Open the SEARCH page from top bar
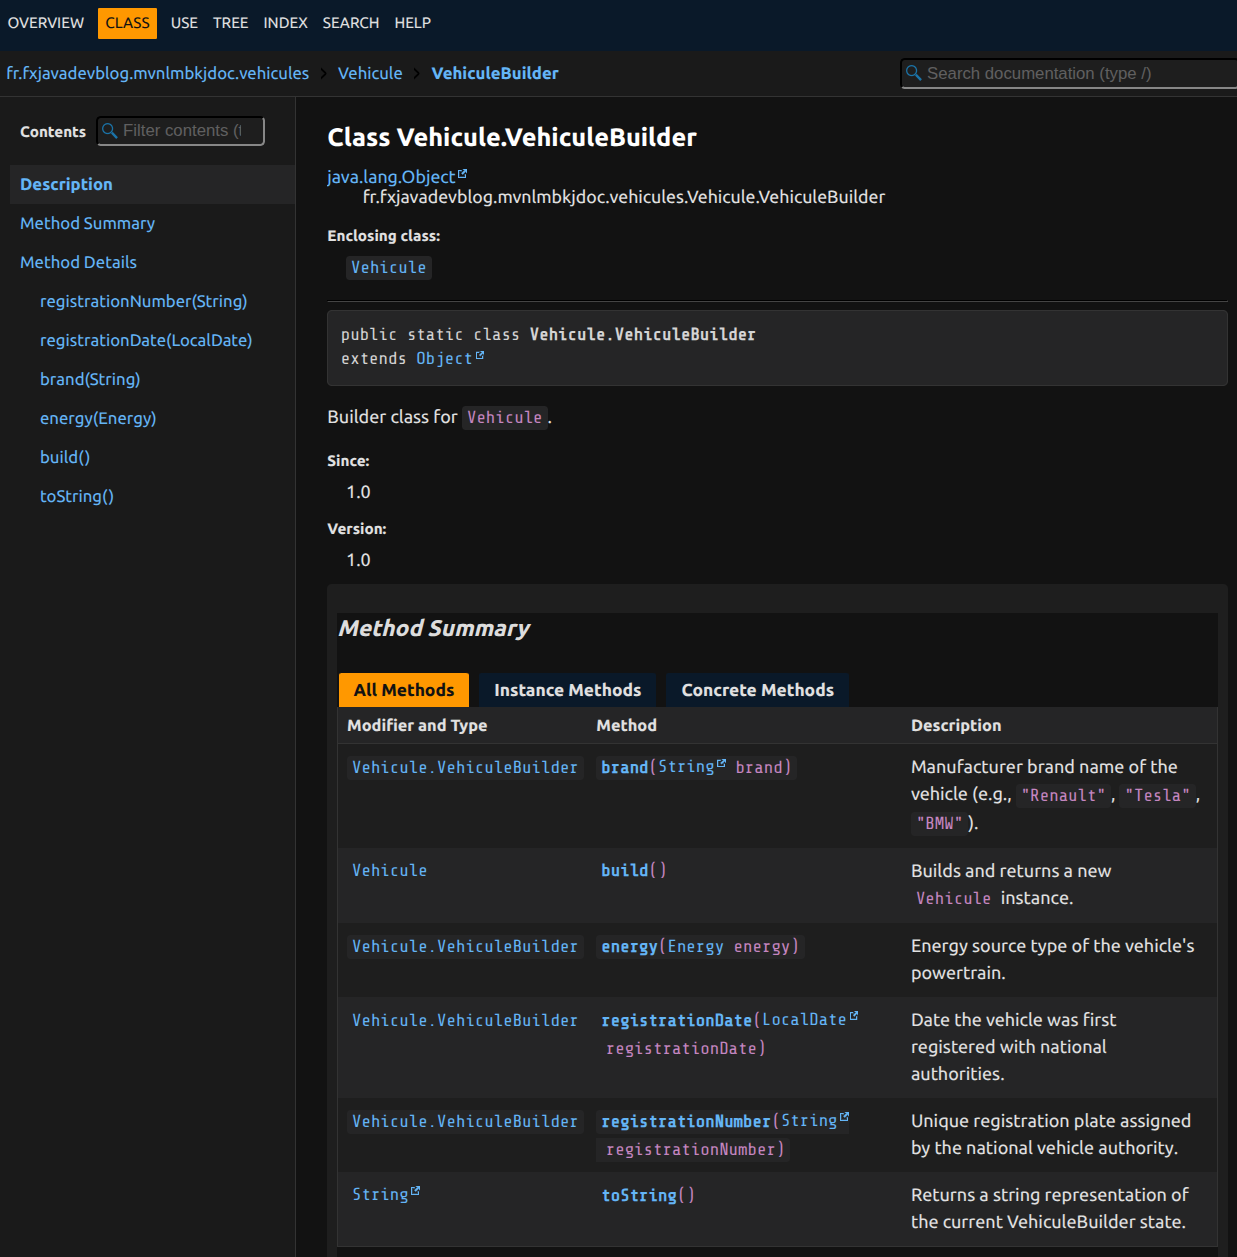 point(350,23)
